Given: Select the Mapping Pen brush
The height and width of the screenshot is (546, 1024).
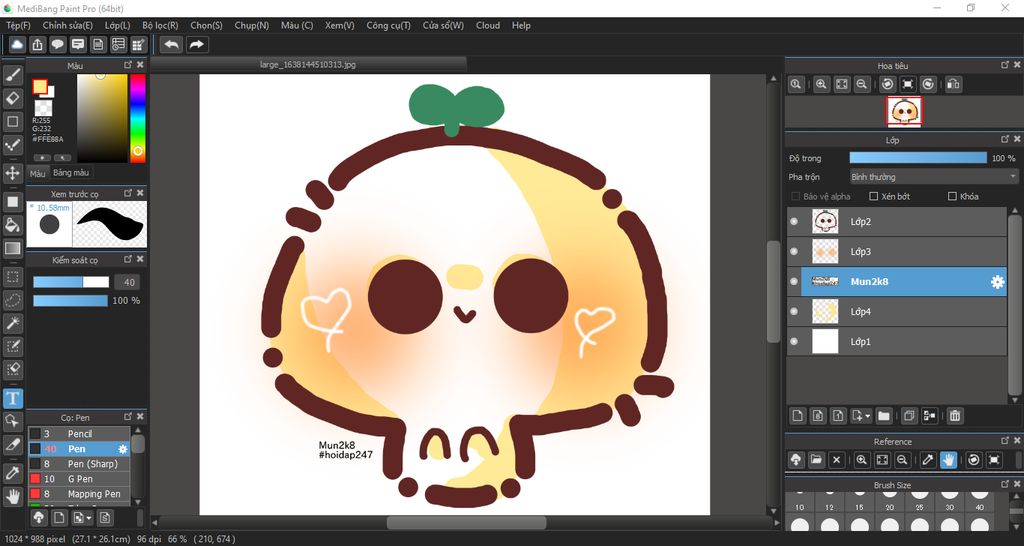Looking at the screenshot, I should (79, 494).
